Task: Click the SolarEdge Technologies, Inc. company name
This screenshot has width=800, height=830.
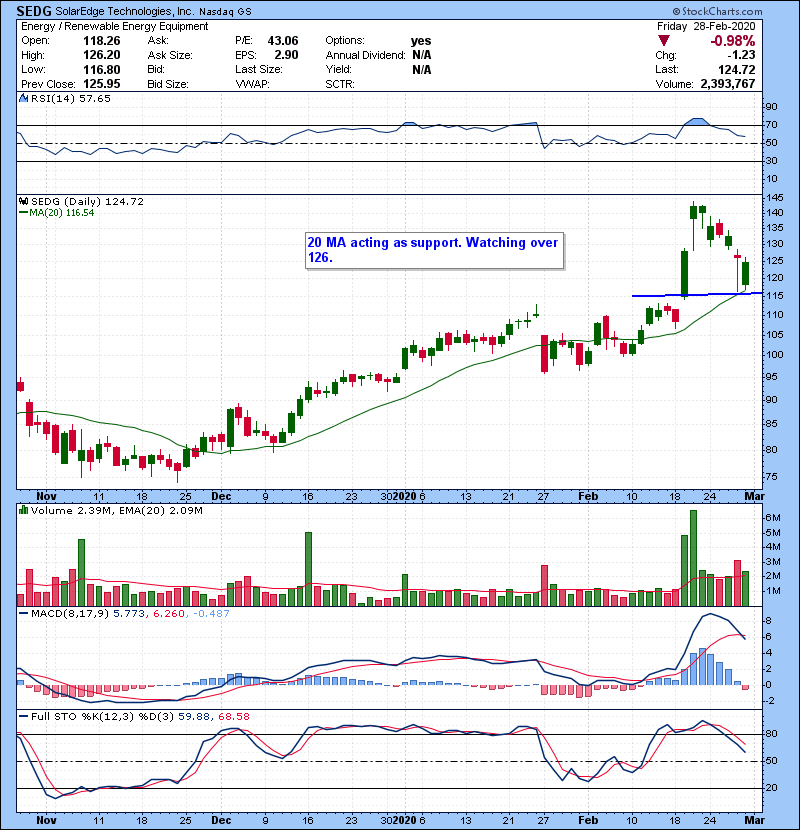Action: [125, 11]
